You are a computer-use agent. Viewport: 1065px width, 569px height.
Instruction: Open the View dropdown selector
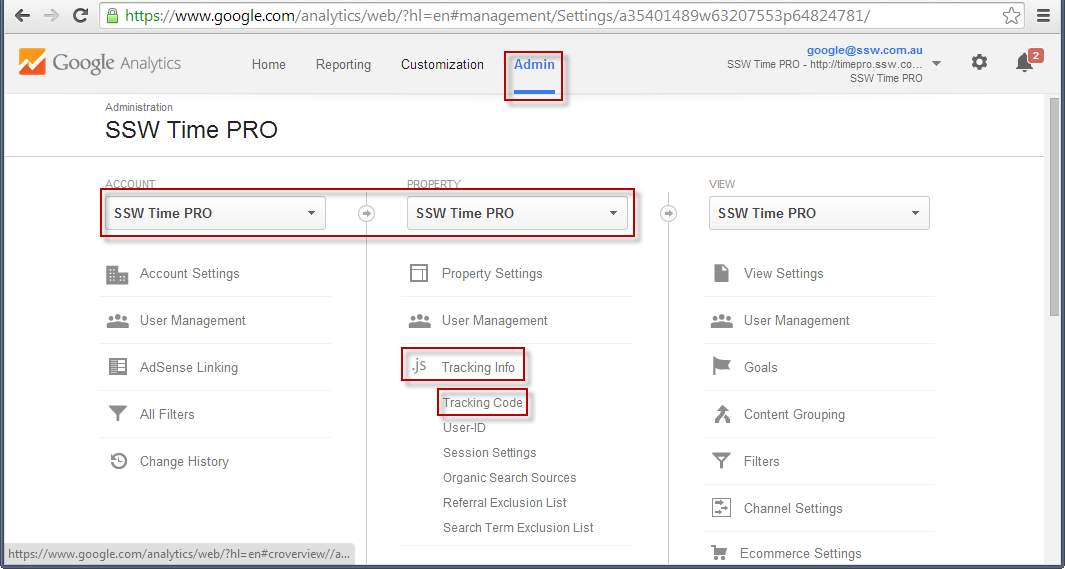pos(819,213)
